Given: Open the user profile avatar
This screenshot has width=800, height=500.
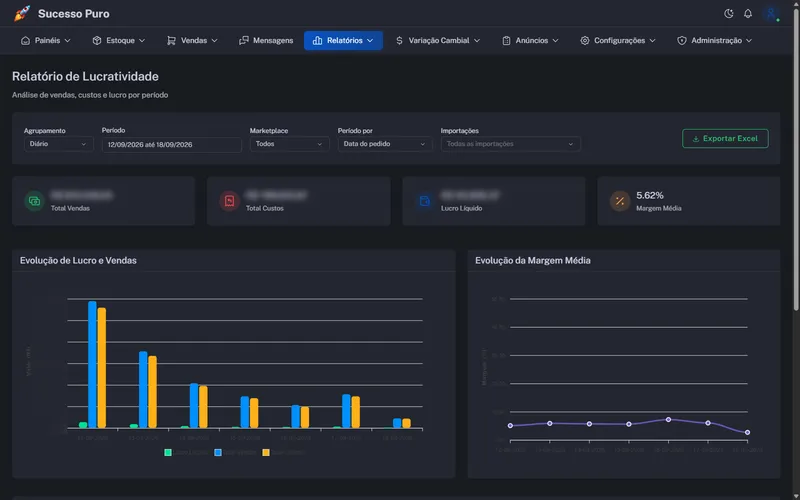Looking at the screenshot, I should click(x=771, y=14).
